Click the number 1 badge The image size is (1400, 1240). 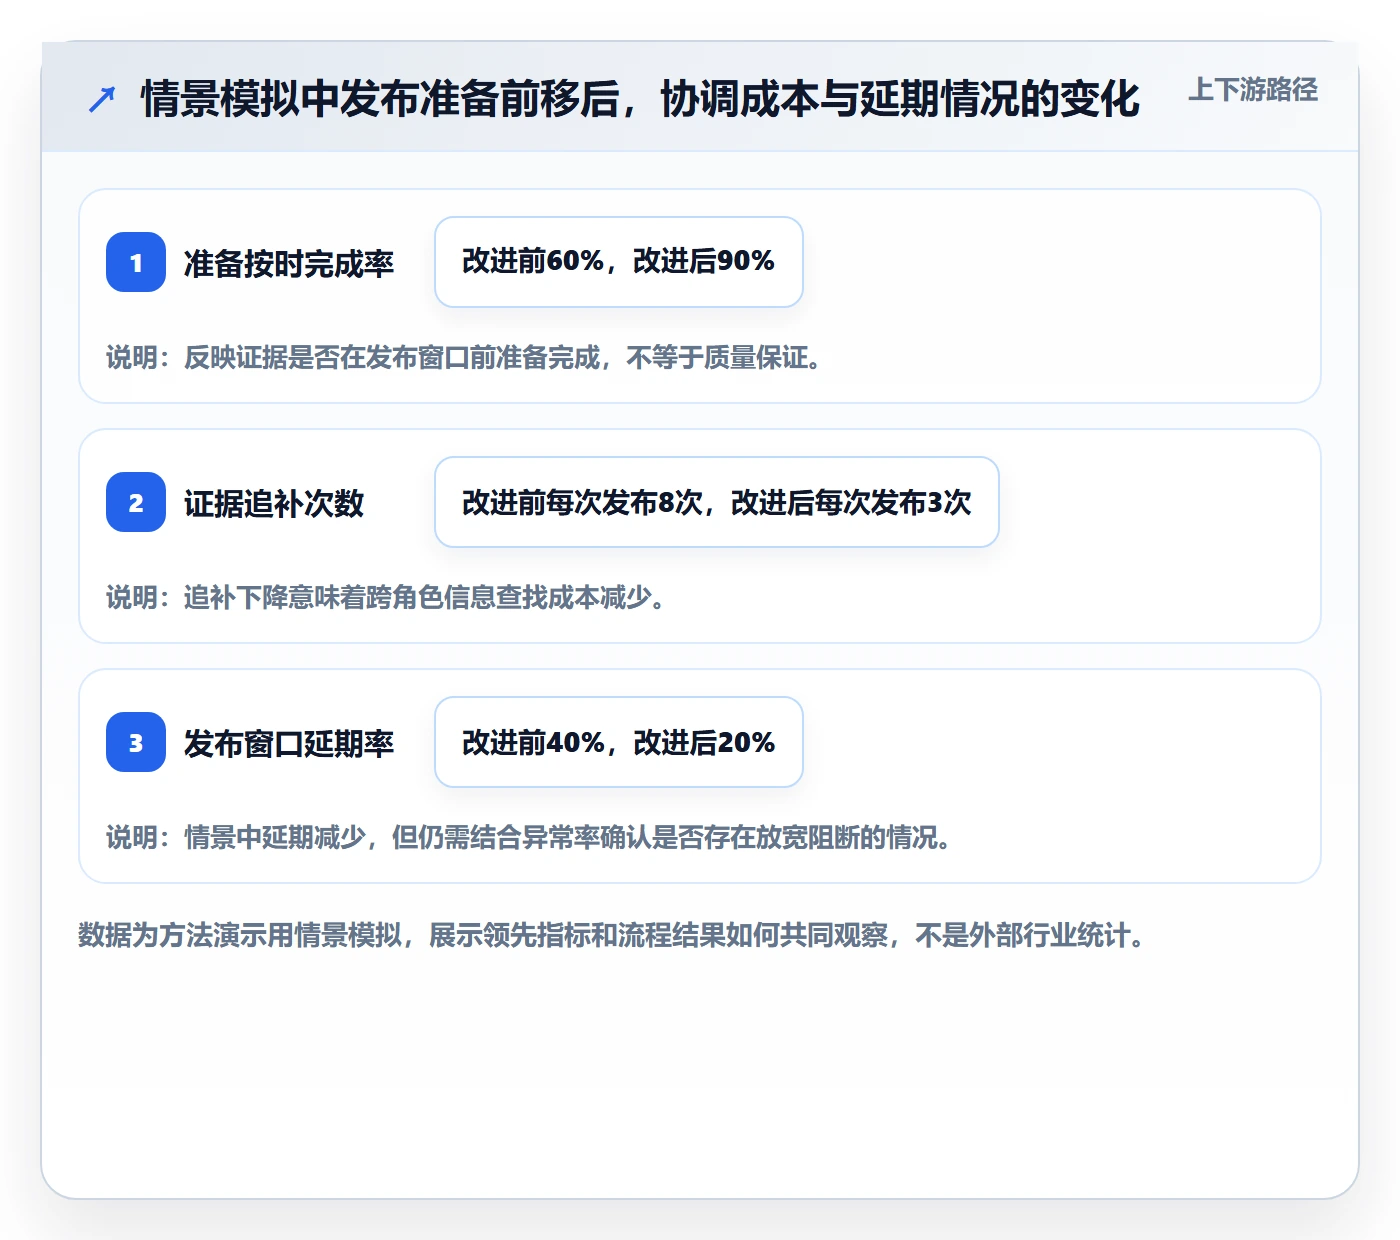coord(136,262)
